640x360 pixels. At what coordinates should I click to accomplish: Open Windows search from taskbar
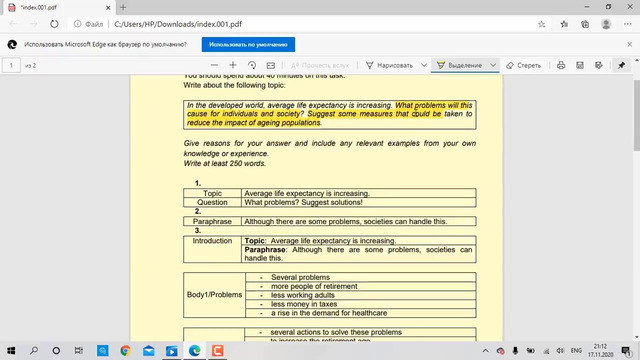[x=34, y=351]
